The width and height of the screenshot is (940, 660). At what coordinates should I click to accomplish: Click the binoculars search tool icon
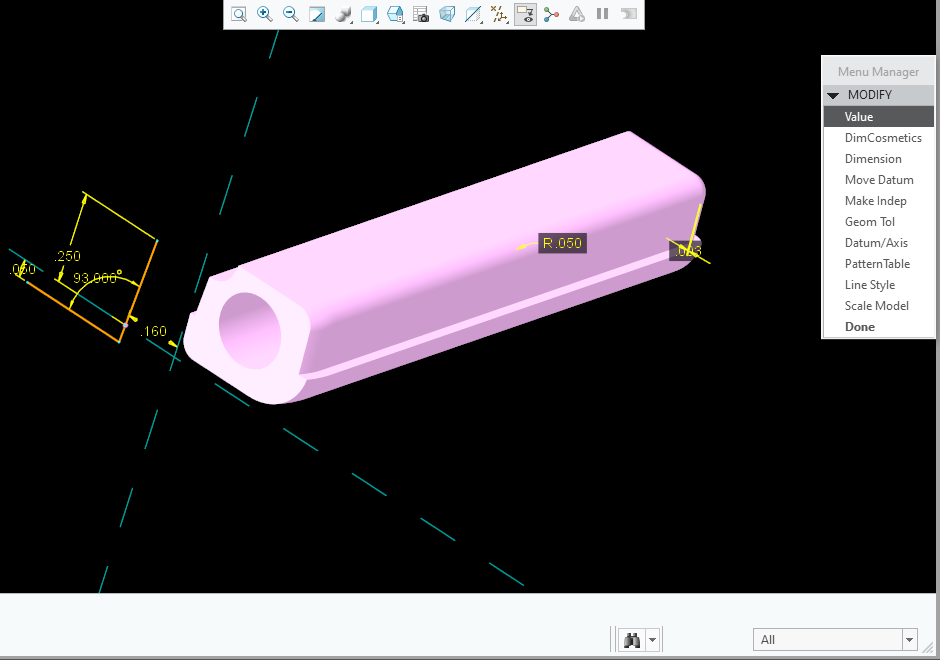click(631, 640)
